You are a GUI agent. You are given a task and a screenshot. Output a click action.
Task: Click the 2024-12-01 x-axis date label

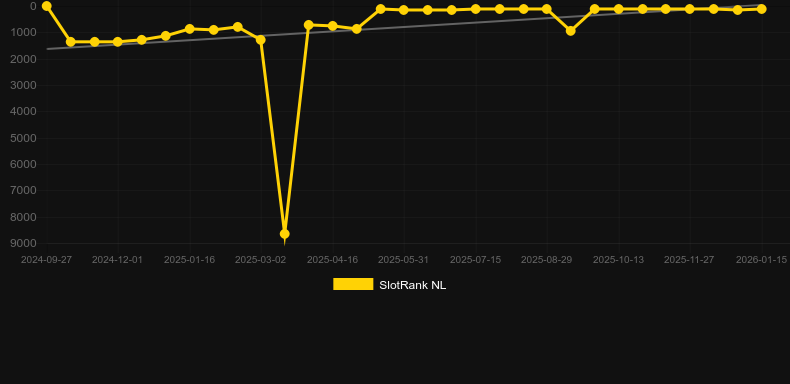tap(117, 260)
